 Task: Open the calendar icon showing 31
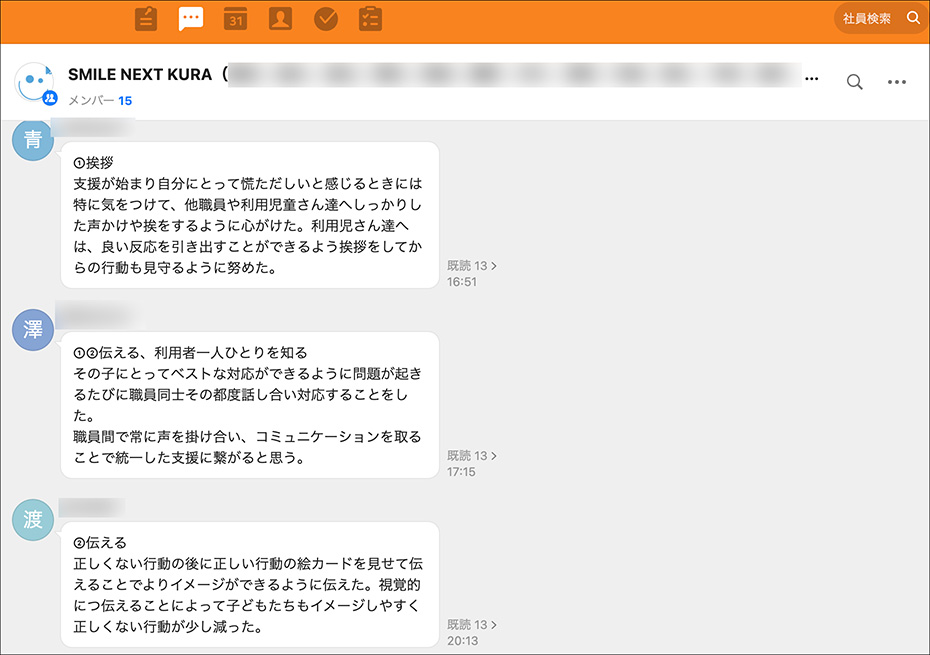click(x=235, y=18)
